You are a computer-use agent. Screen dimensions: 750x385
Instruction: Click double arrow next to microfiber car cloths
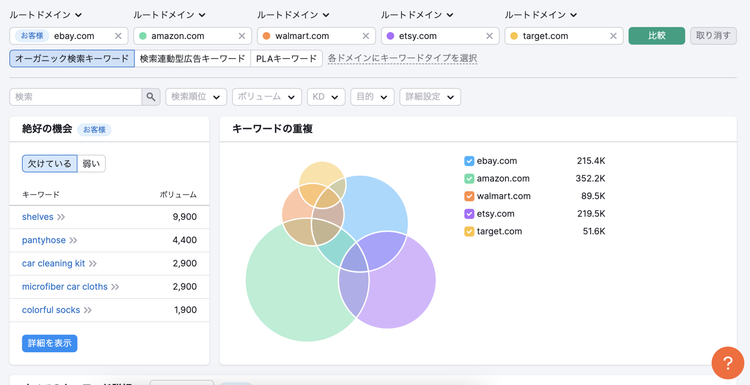click(115, 287)
